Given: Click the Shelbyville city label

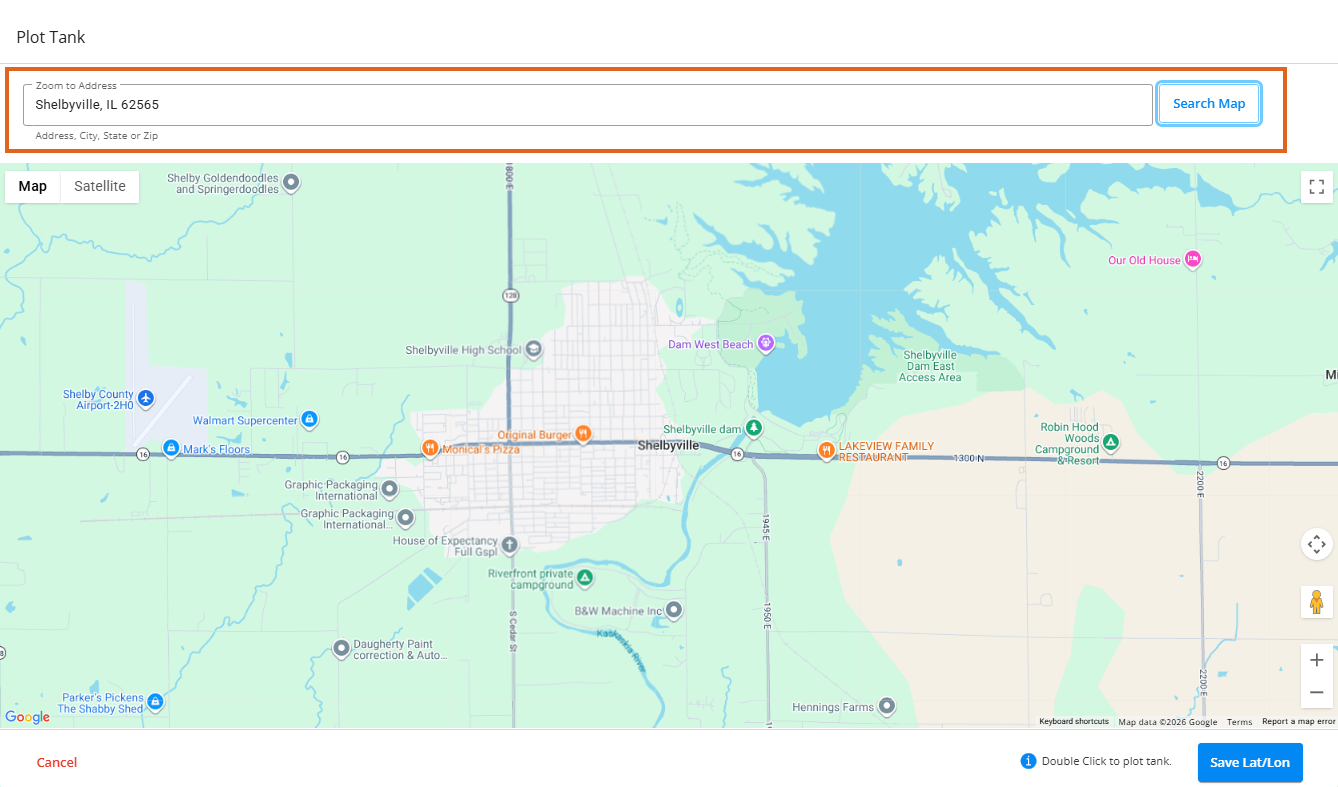Looking at the screenshot, I should [669, 446].
